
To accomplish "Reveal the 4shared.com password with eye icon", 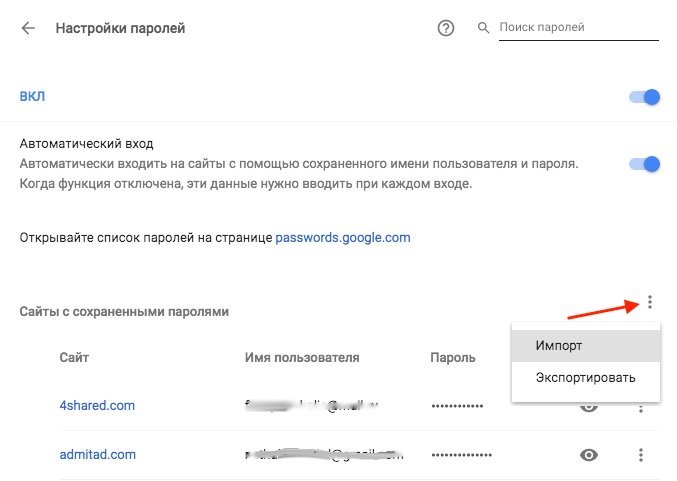I will coord(588,407).
